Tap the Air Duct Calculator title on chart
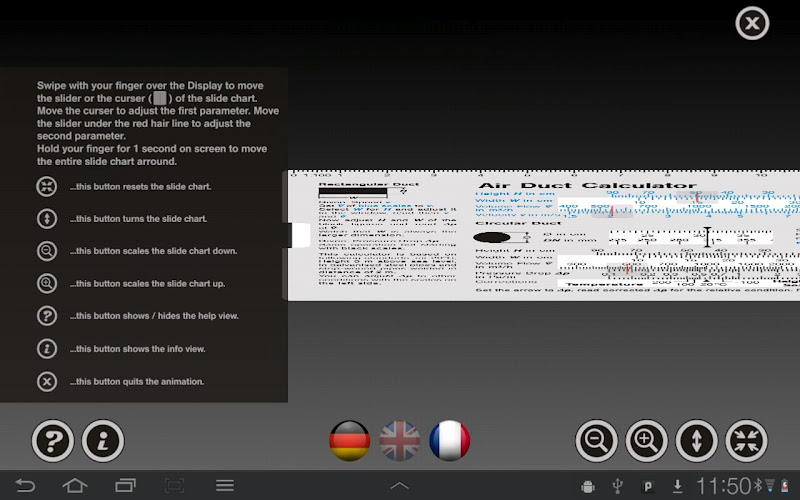The image size is (800, 500). pos(587,185)
